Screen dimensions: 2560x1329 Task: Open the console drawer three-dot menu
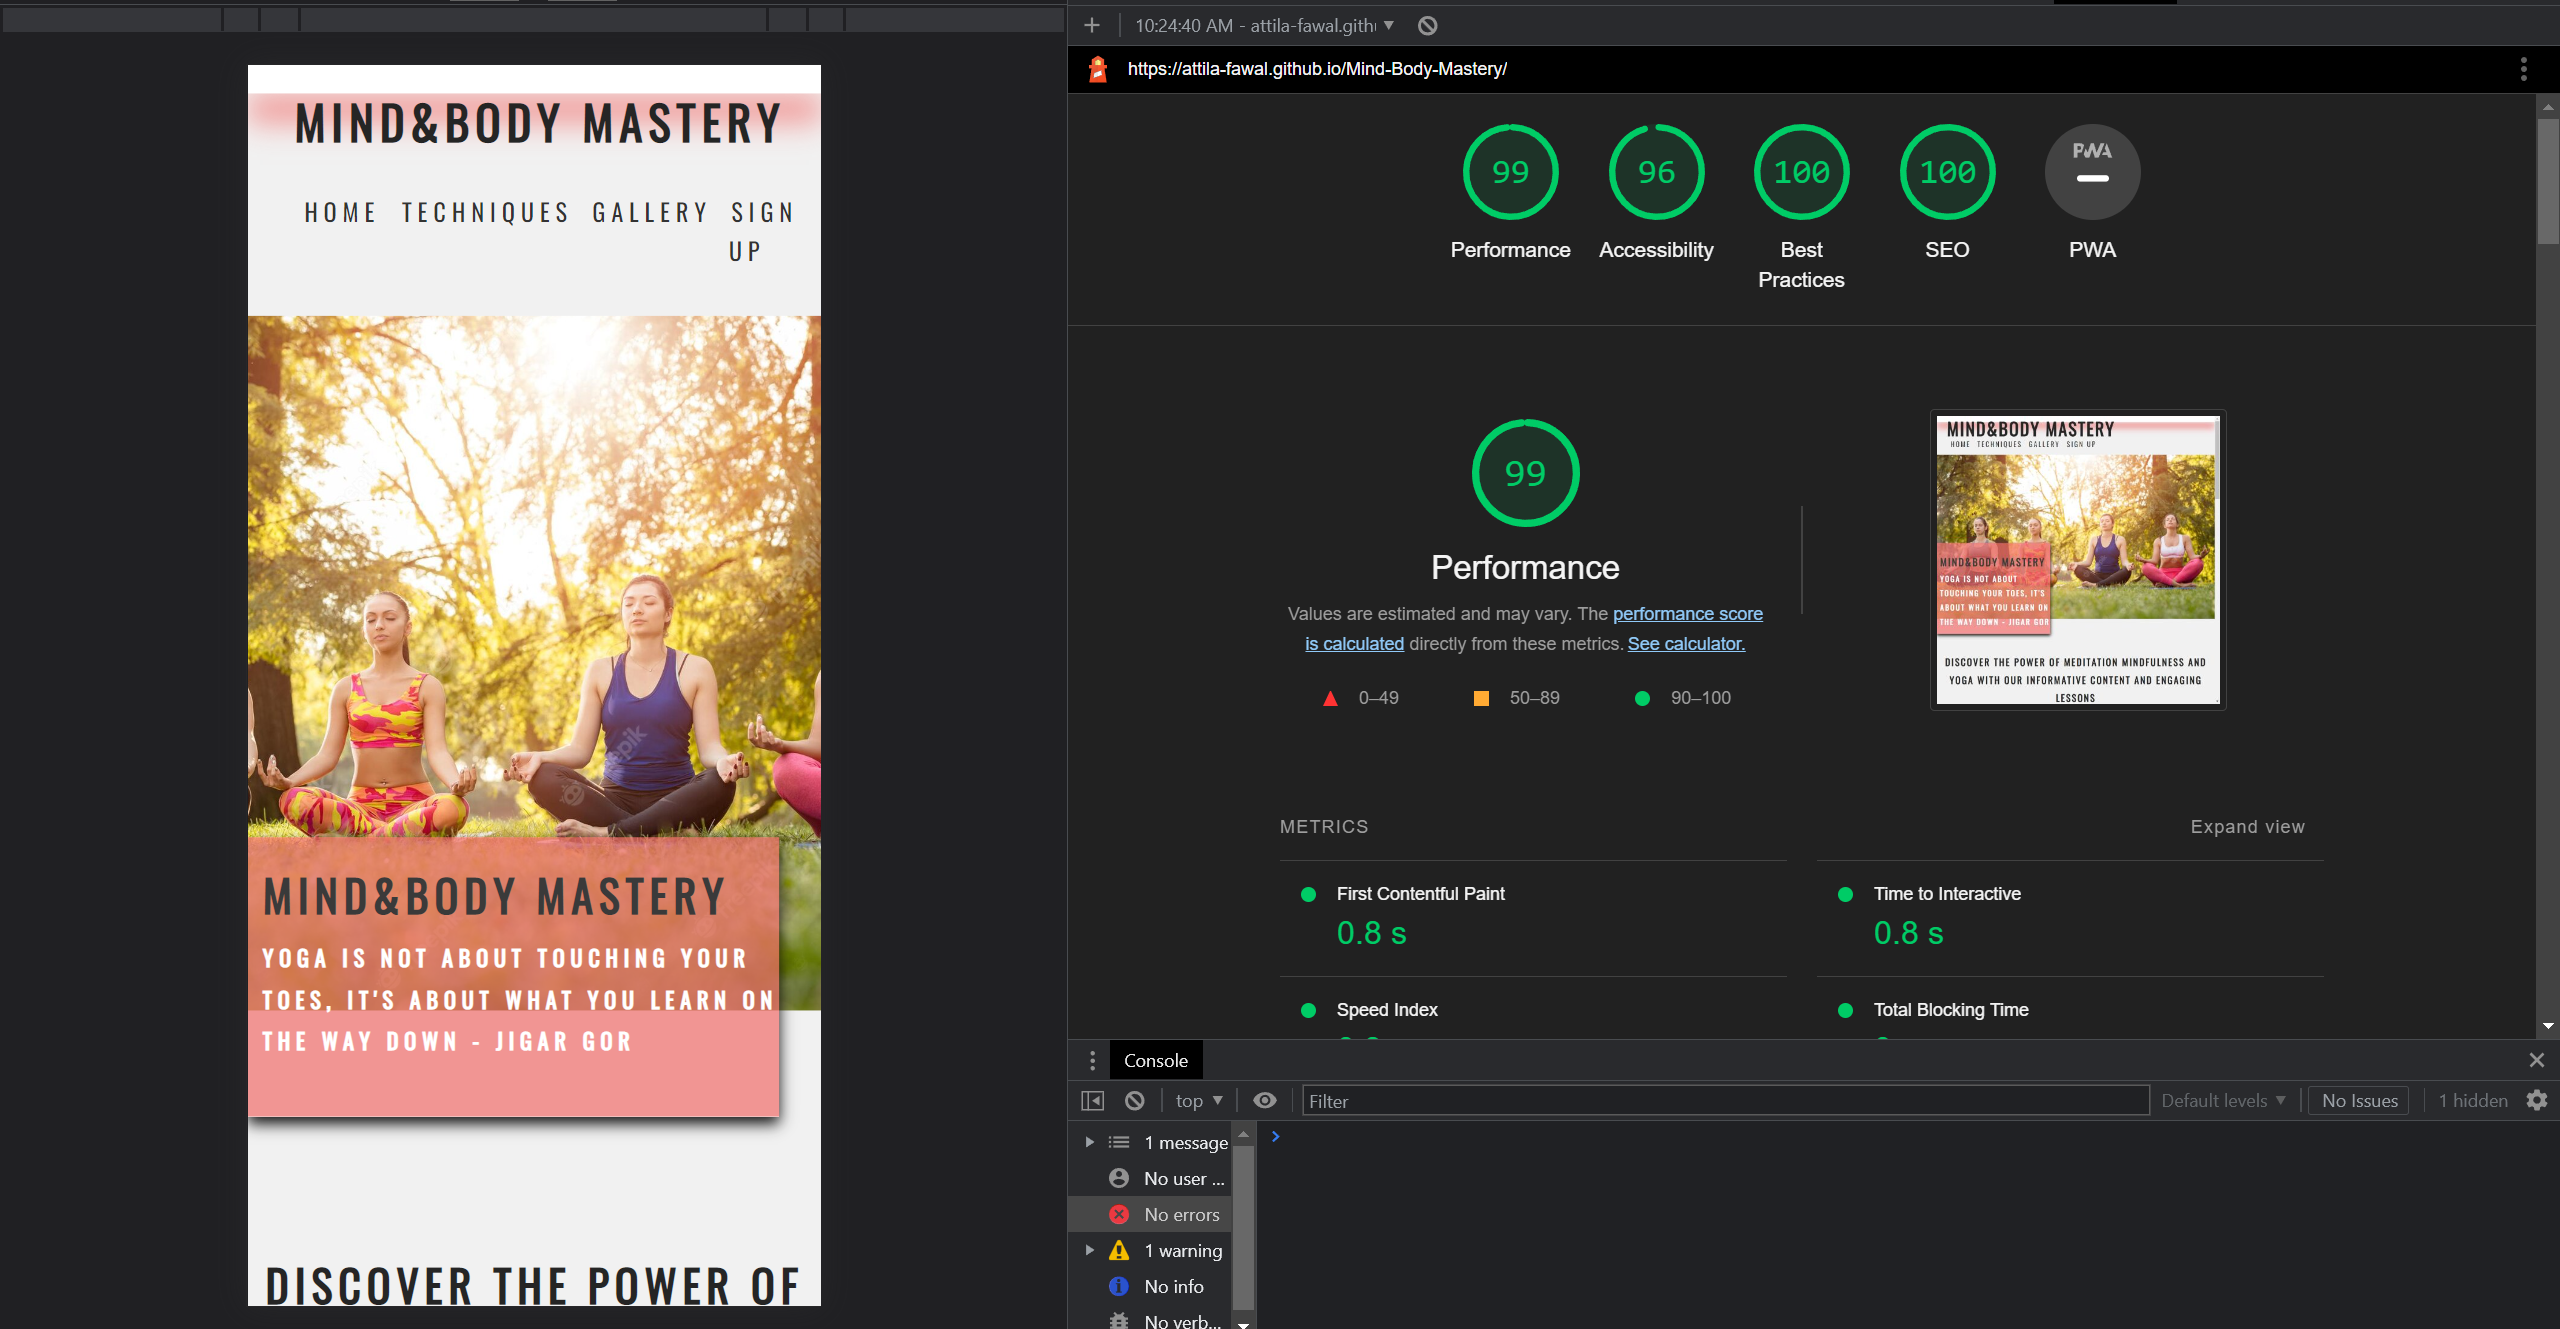[x=1092, y=1060]
